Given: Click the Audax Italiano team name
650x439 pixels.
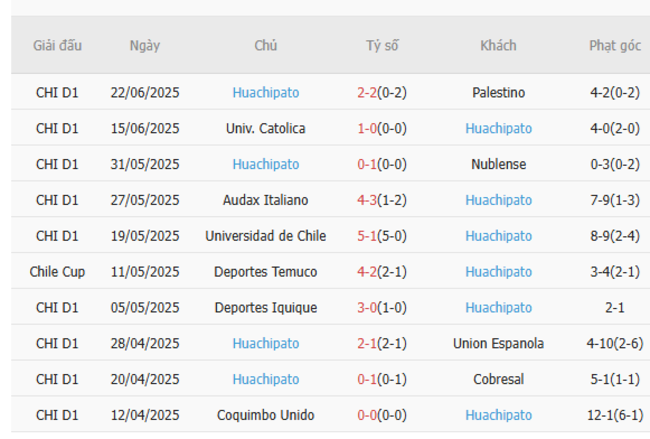Looking at the screenshot, I should coord(266,200).
